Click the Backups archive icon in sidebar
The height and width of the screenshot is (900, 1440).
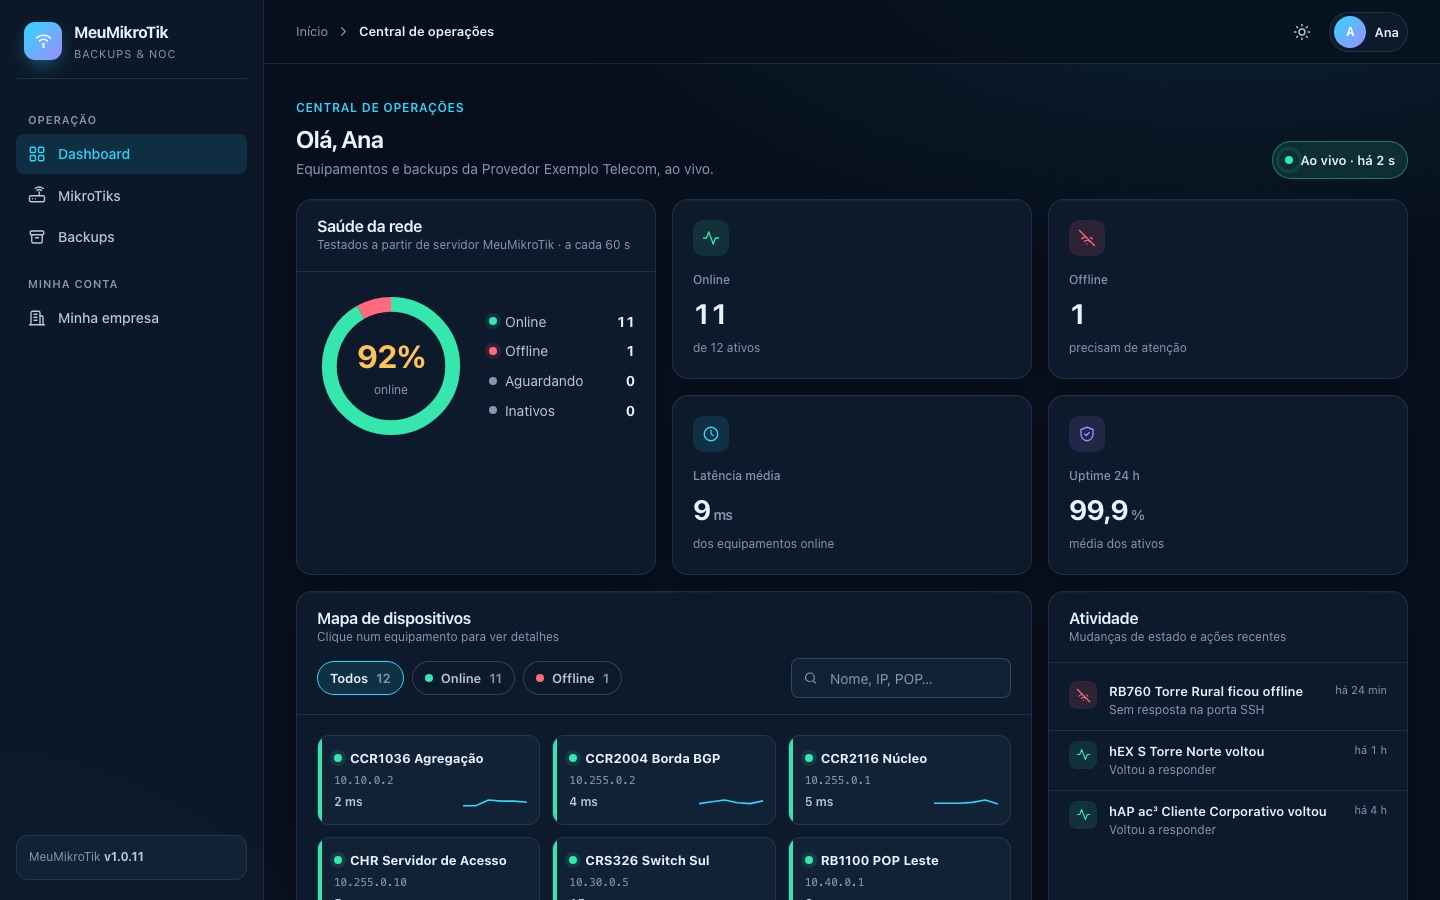(37, 237)
